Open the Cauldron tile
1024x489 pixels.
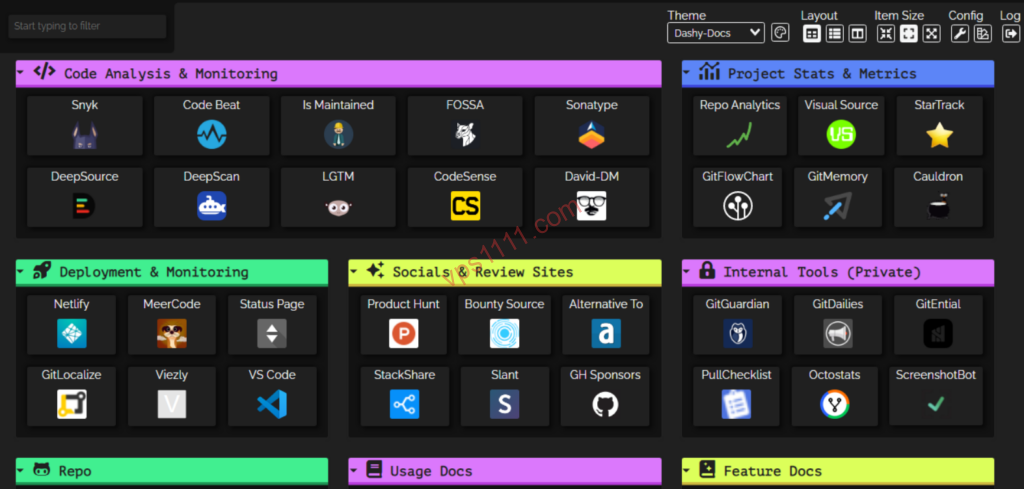tap(938, 197)
